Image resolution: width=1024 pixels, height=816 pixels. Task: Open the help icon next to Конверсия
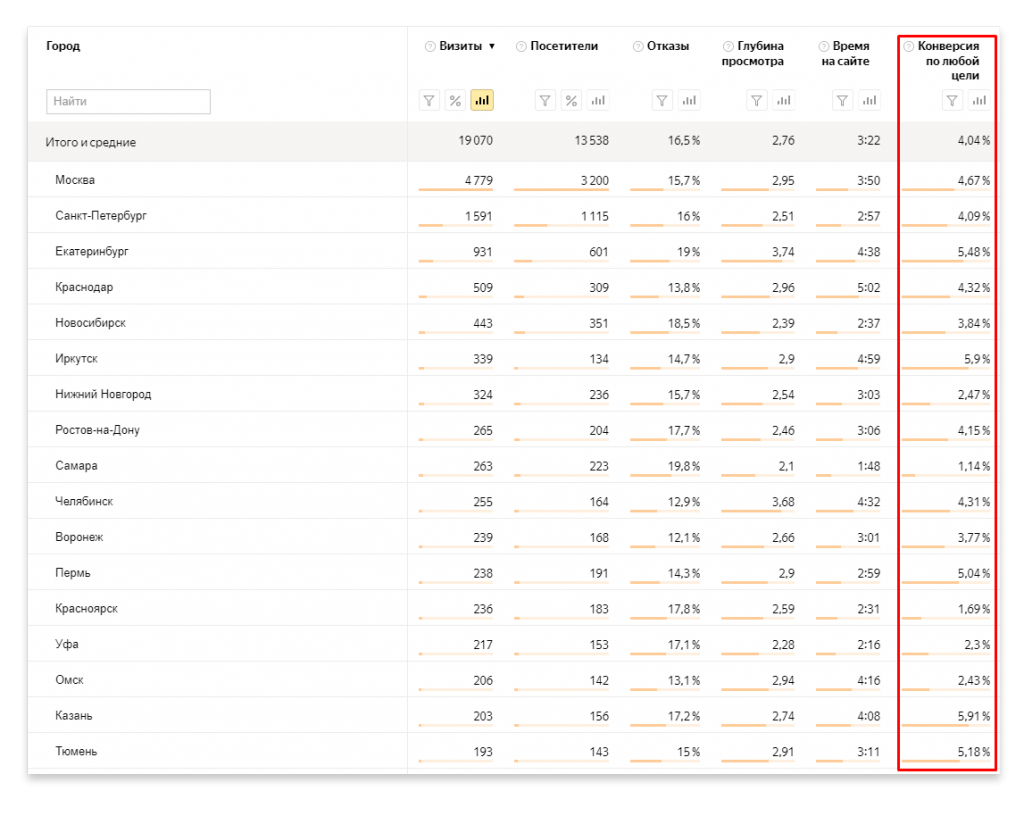(908, 46)
